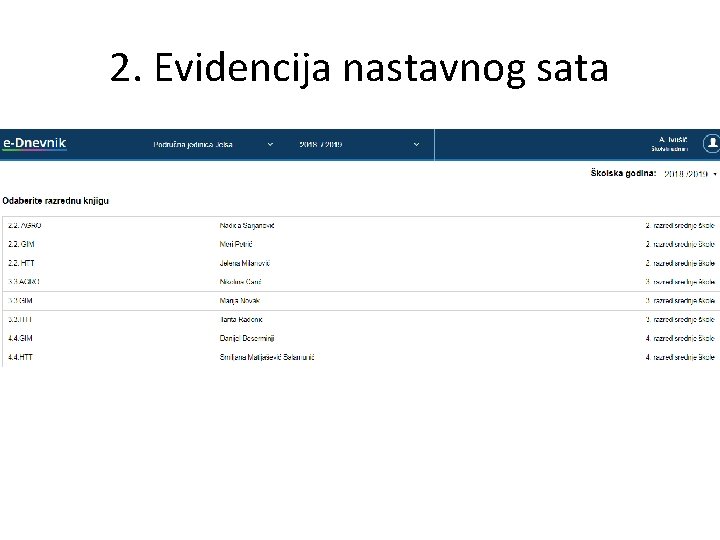Click grade level text in 2.2. GIM row
The height and width of the screenshot is (540, 720).
(x=680, y=244)
